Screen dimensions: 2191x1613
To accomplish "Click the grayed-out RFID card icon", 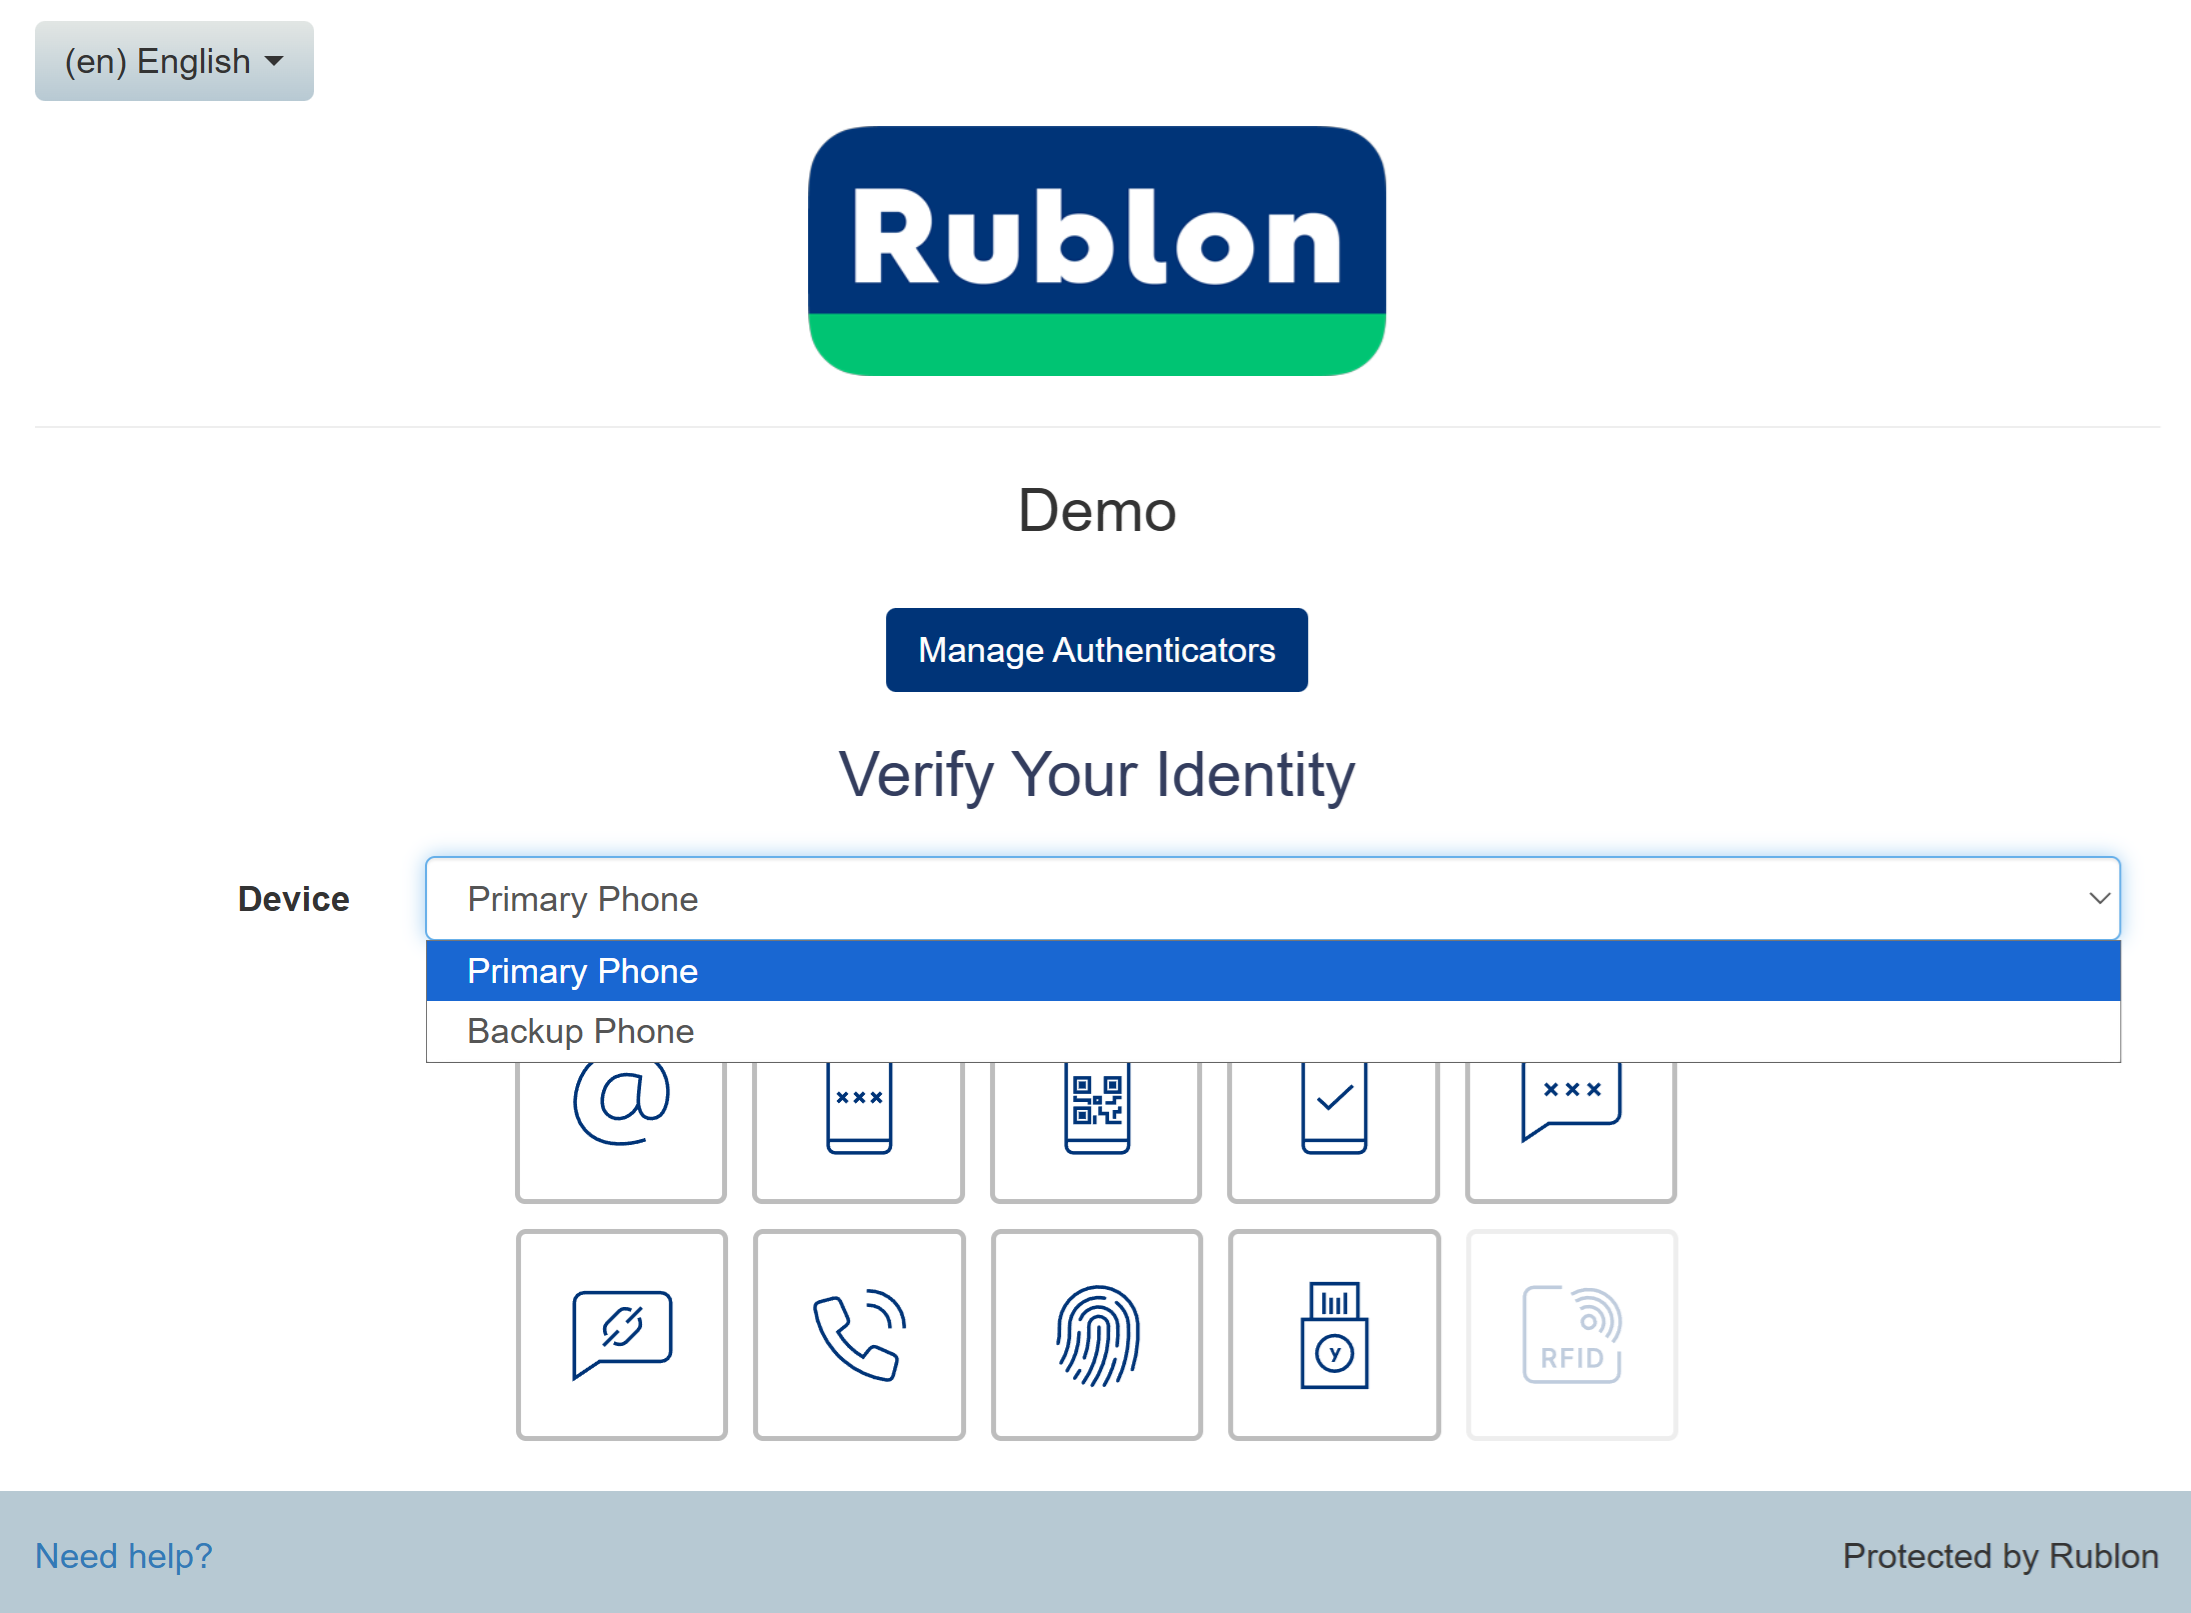I will (1570, 1334).
